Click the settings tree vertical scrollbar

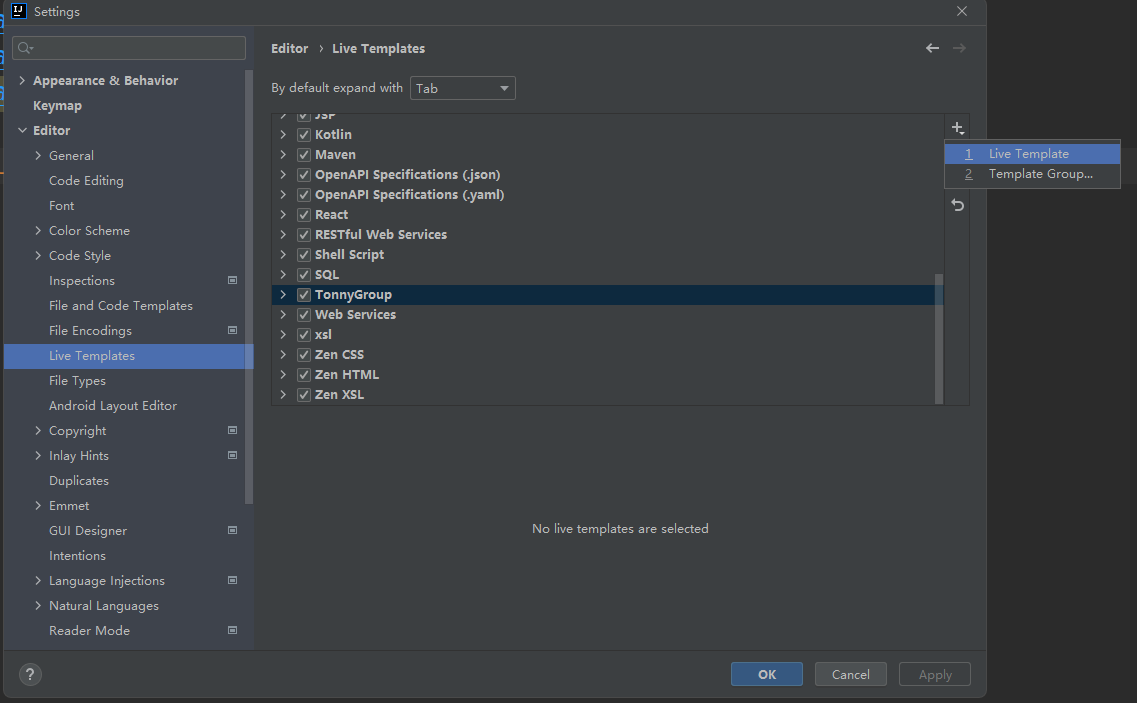click(x=249, y=287)
